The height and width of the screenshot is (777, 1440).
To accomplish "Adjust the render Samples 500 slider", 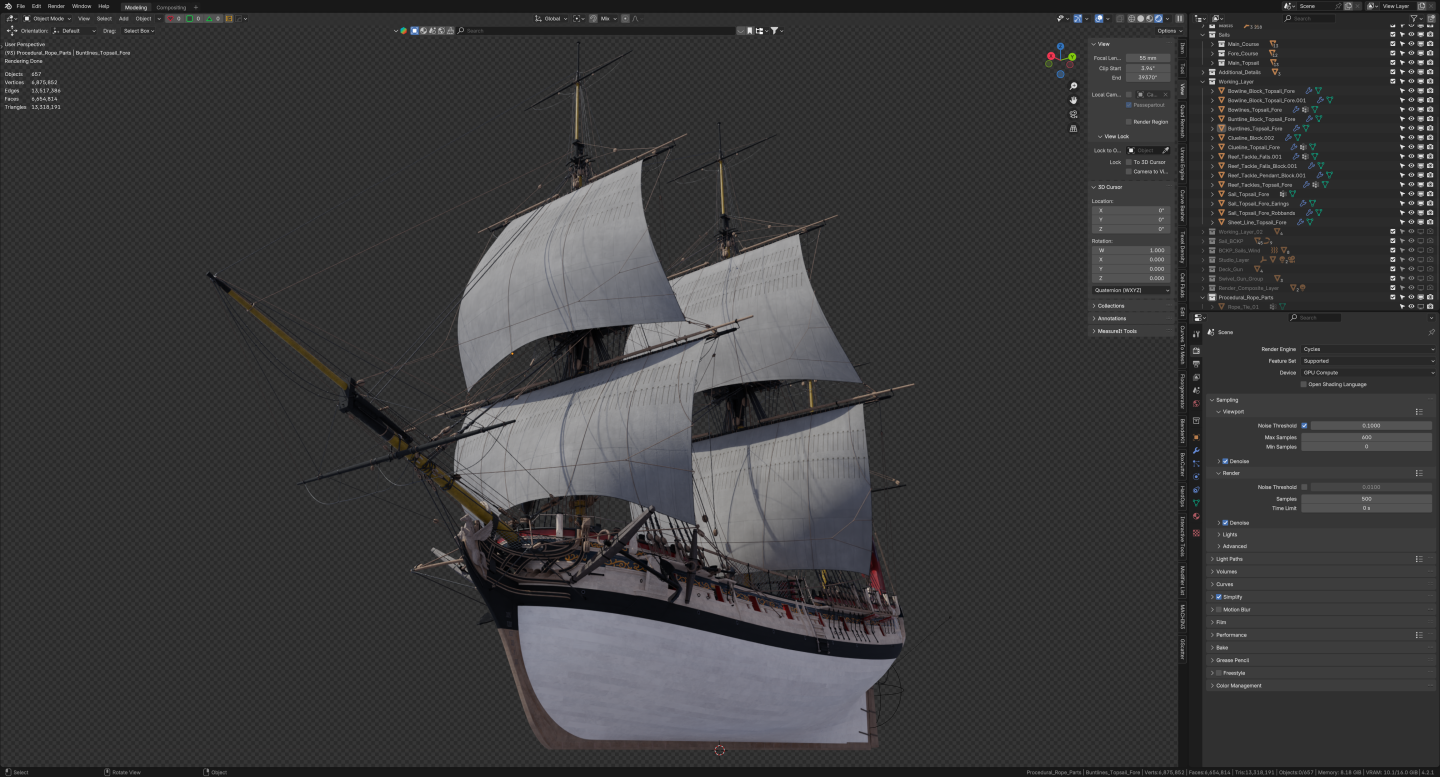I will pos(1366,498).
